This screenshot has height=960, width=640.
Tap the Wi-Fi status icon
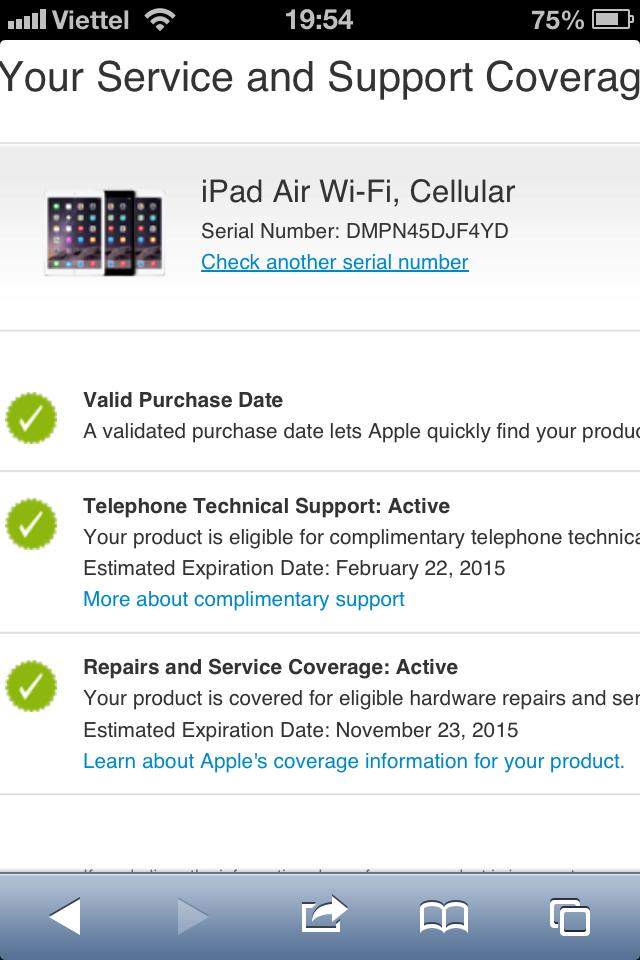160,20
